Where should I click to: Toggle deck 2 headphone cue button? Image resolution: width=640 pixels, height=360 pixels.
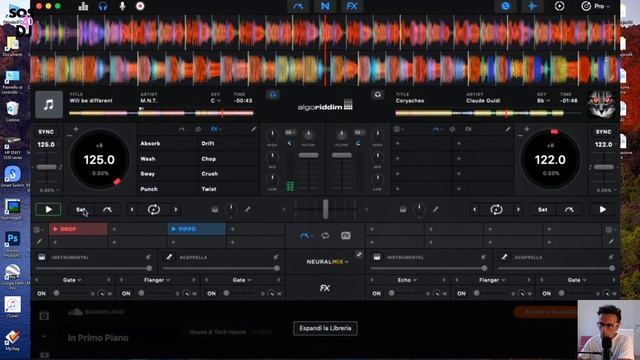pos(378,95)
